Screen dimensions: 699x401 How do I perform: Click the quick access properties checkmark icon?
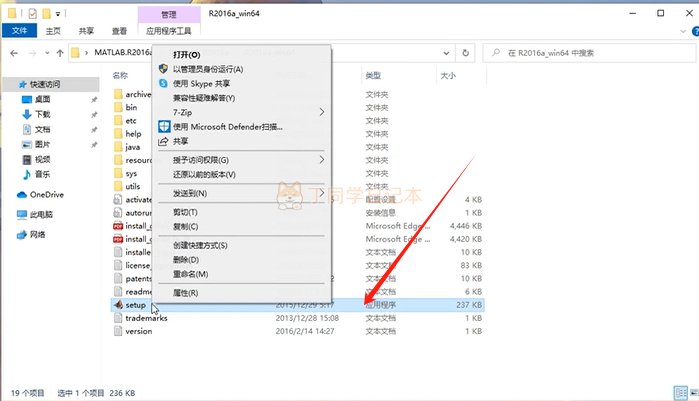tap(33, 14)
